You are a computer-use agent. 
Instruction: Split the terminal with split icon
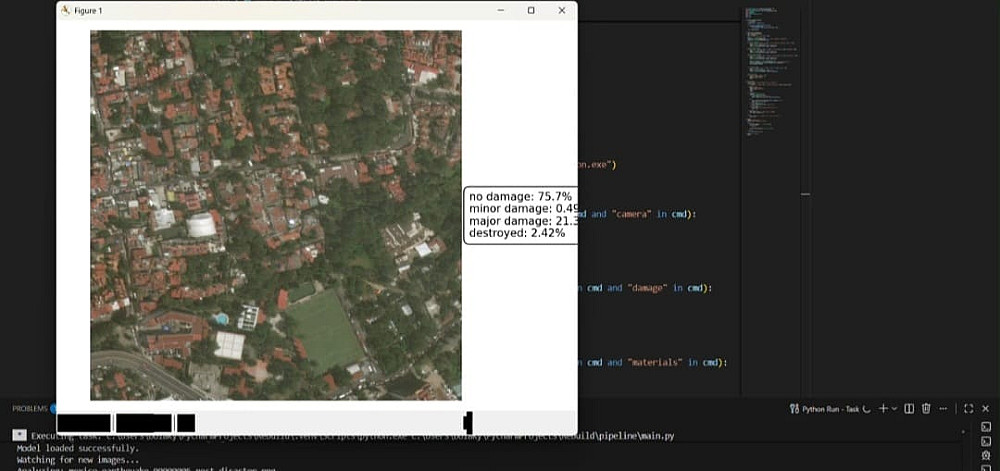[909, 409]
